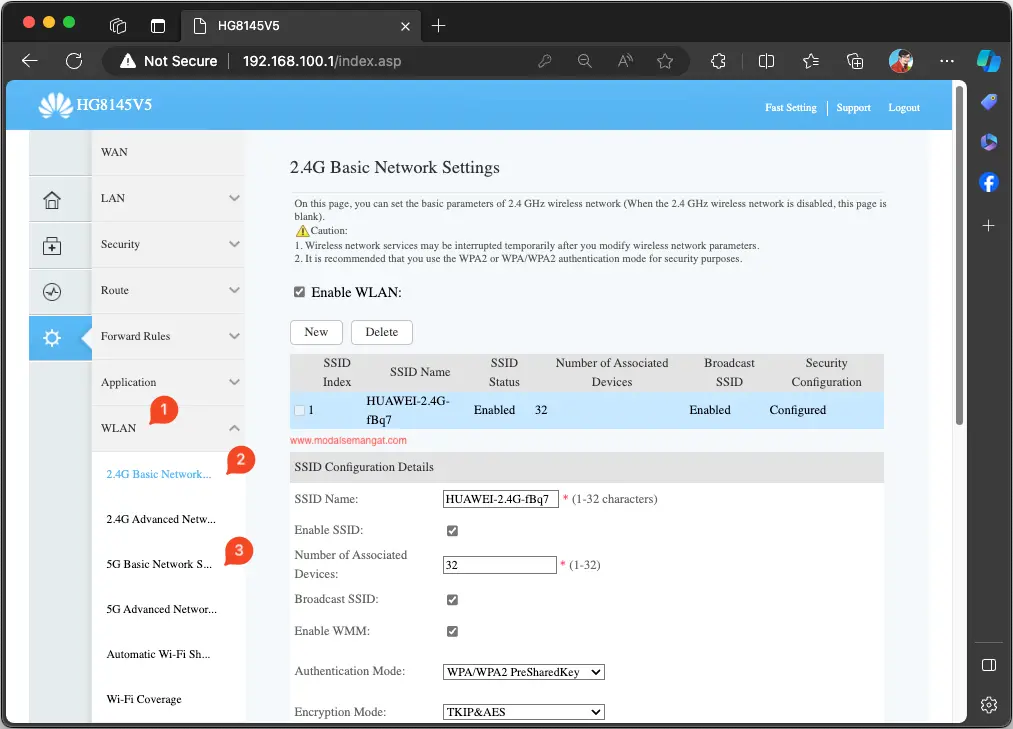
Task: Expand the LAN menu chevron
Action: [235, 198]
